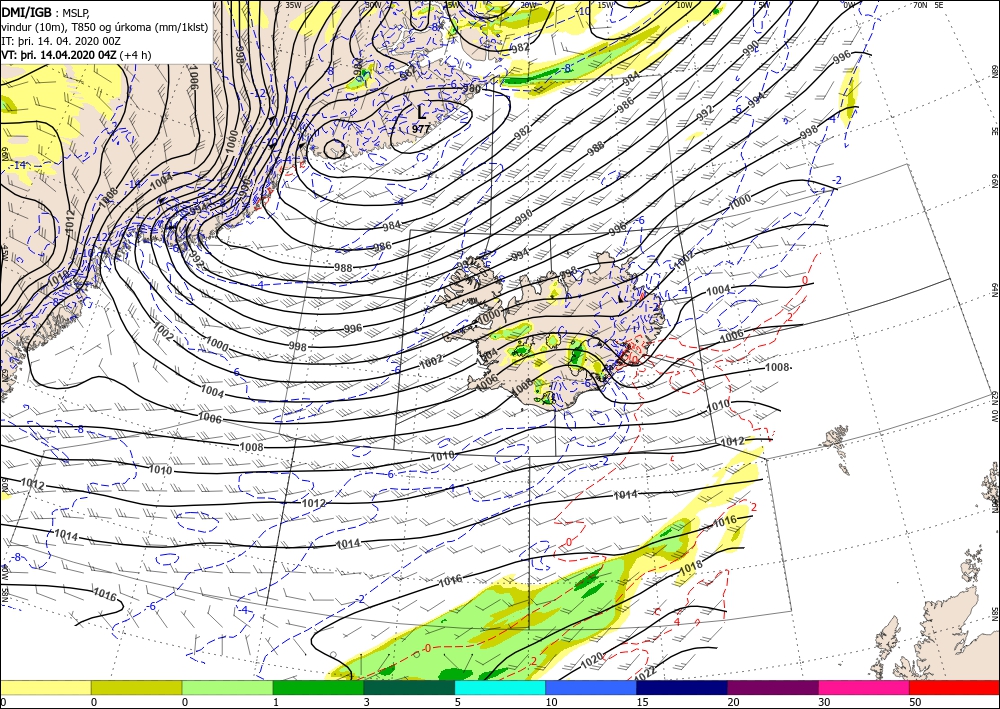This screenshot has height=709, width=1000.
Task: Select the red swatch at the legend end
Action: (955, 687)
